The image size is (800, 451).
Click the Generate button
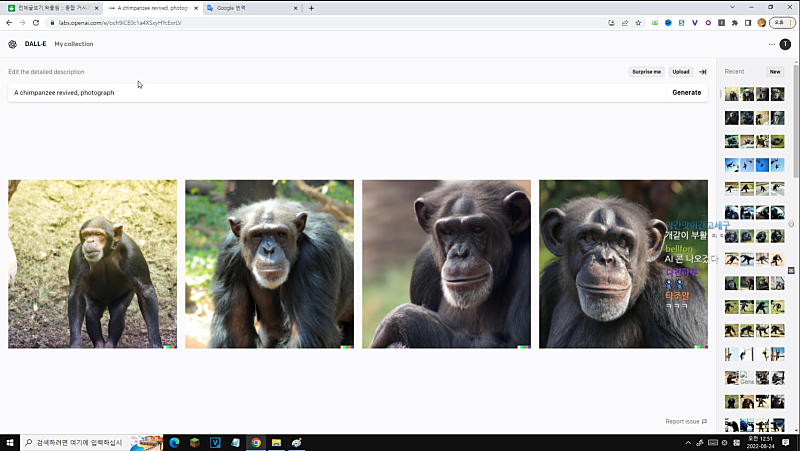pyautogui.click(x=686, y=92)
